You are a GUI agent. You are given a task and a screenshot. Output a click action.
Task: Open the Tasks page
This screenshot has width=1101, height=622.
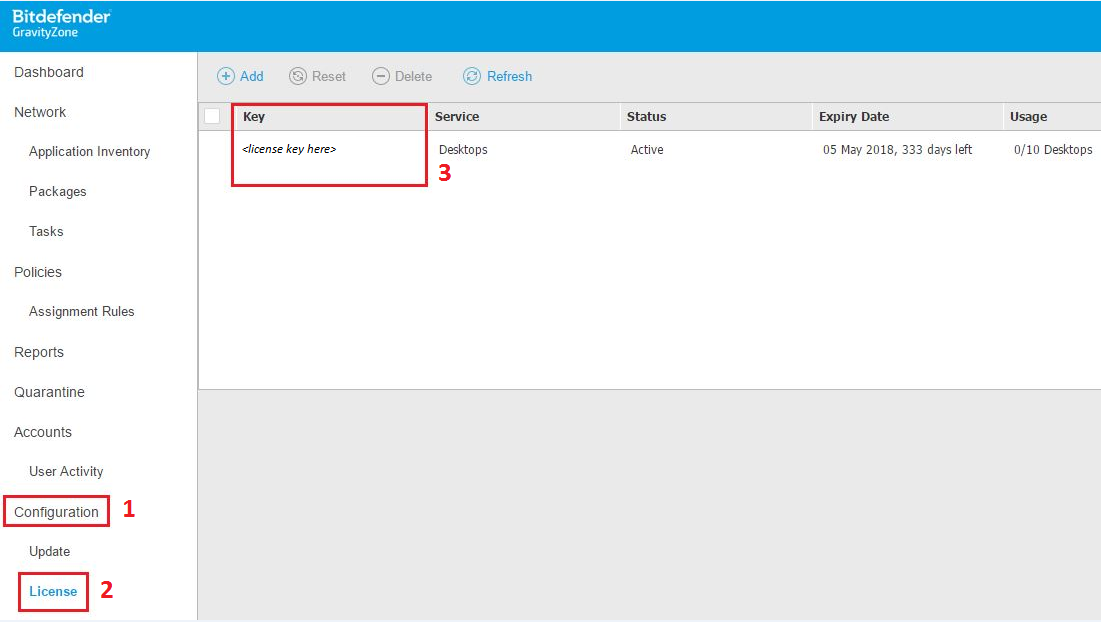pos(46,232)
